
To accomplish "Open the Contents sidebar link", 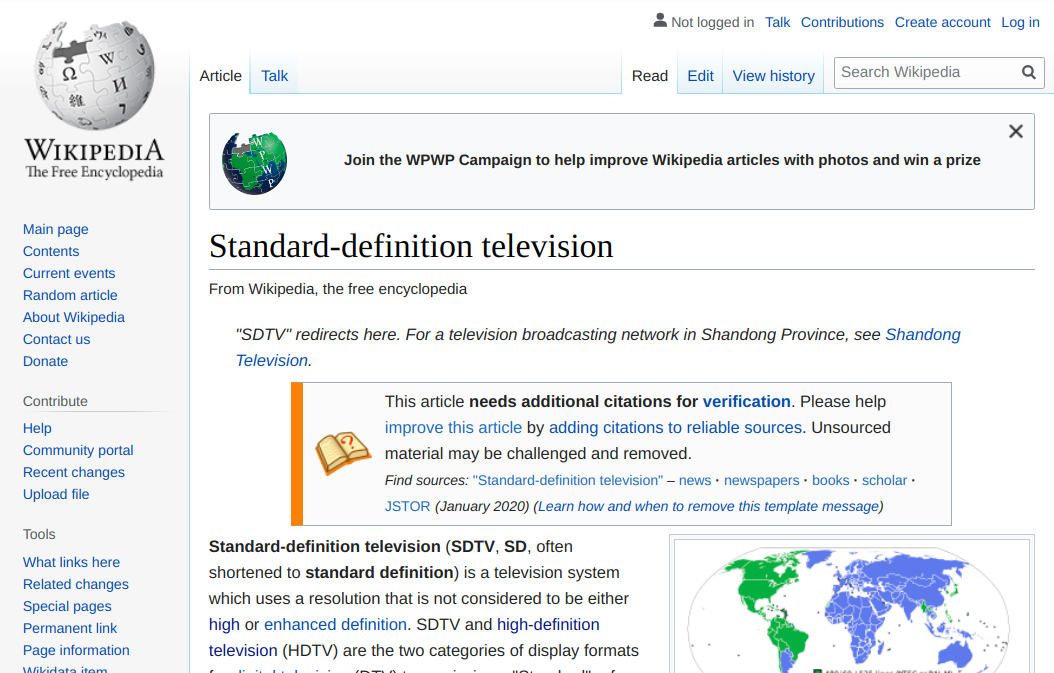I will (x=51, y=251).
